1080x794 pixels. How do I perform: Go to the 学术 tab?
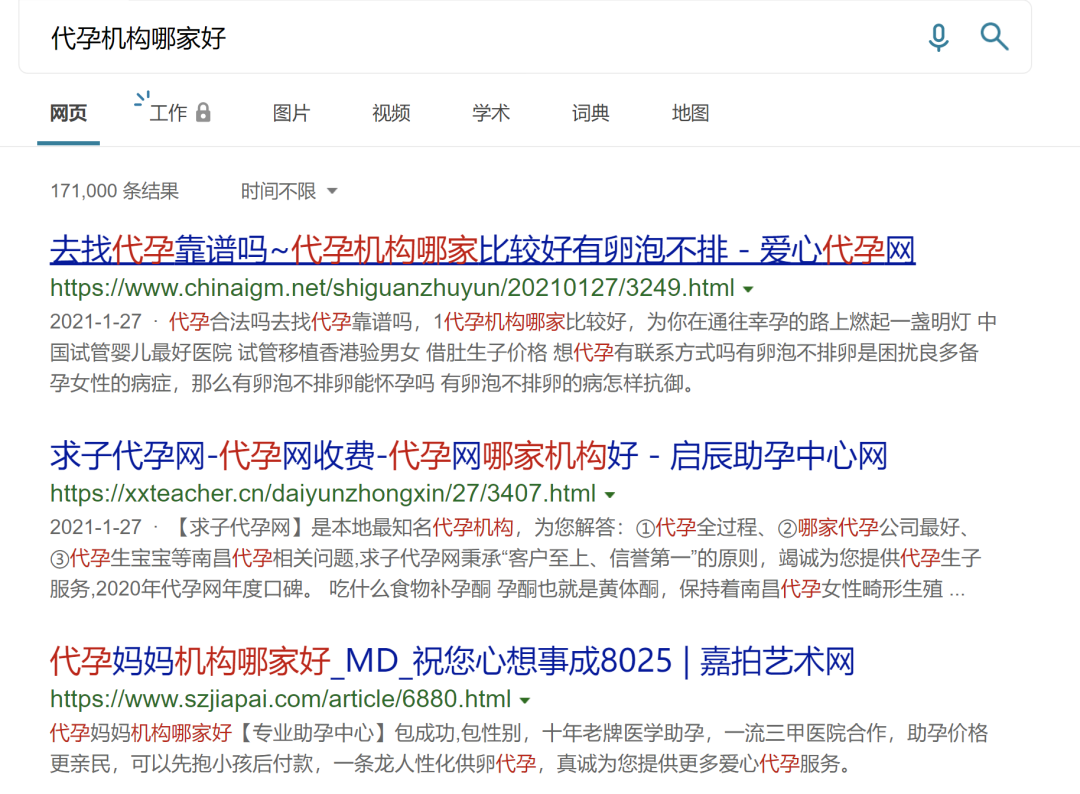491,113
